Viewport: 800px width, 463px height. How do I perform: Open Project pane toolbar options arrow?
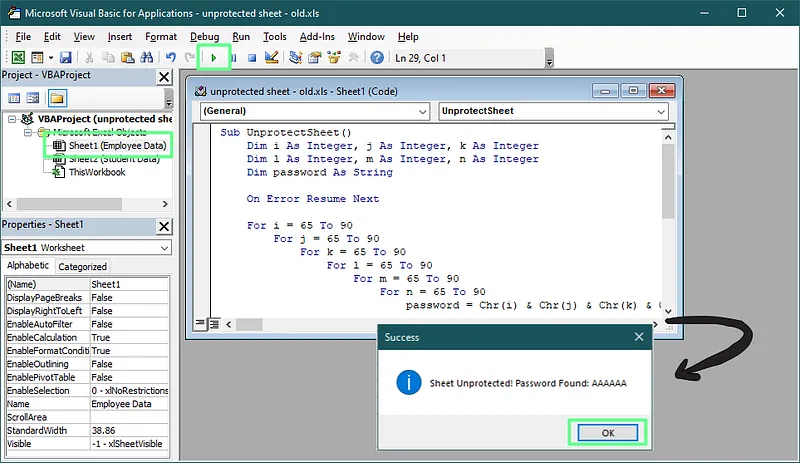(169, 99)
